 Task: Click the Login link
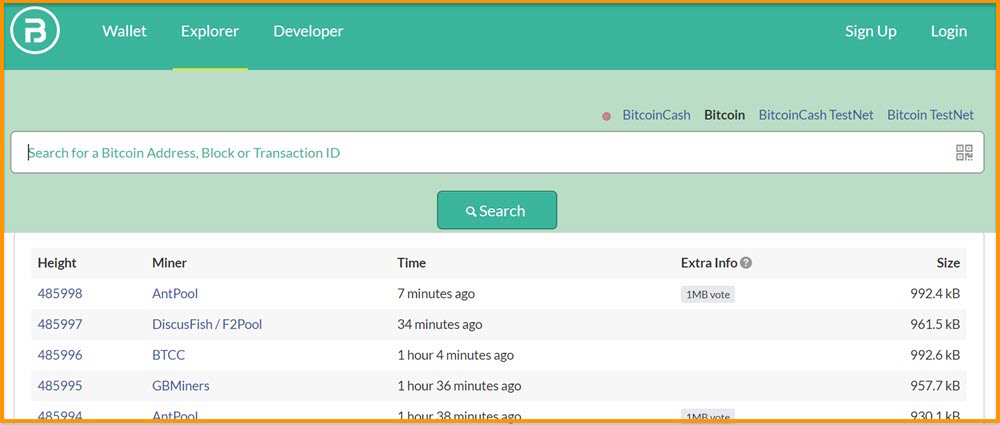point(948,31)
